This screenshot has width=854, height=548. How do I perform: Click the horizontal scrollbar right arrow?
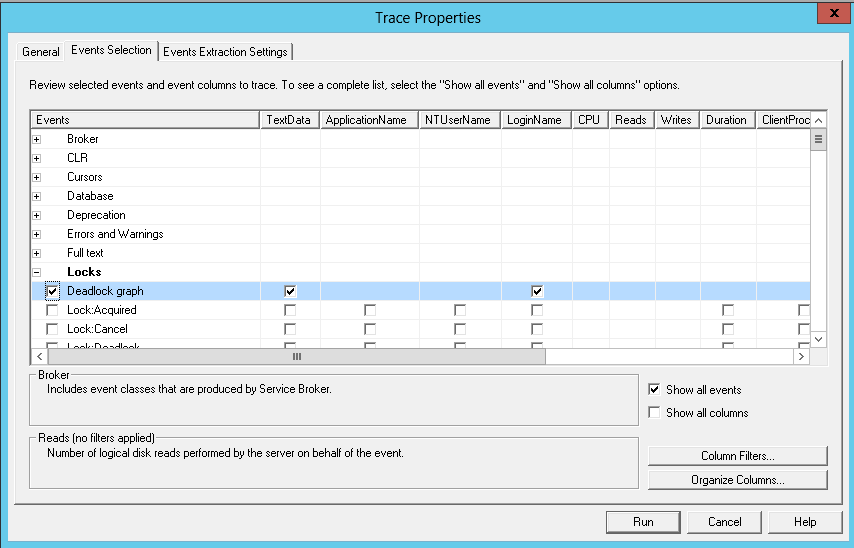[800, 356]
